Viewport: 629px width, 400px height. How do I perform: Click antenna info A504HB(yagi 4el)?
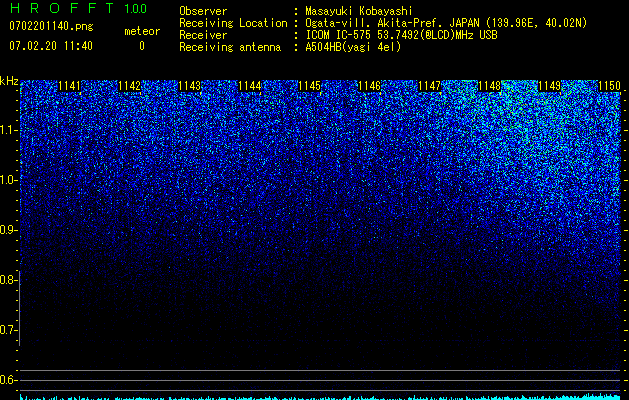[353, 47]
